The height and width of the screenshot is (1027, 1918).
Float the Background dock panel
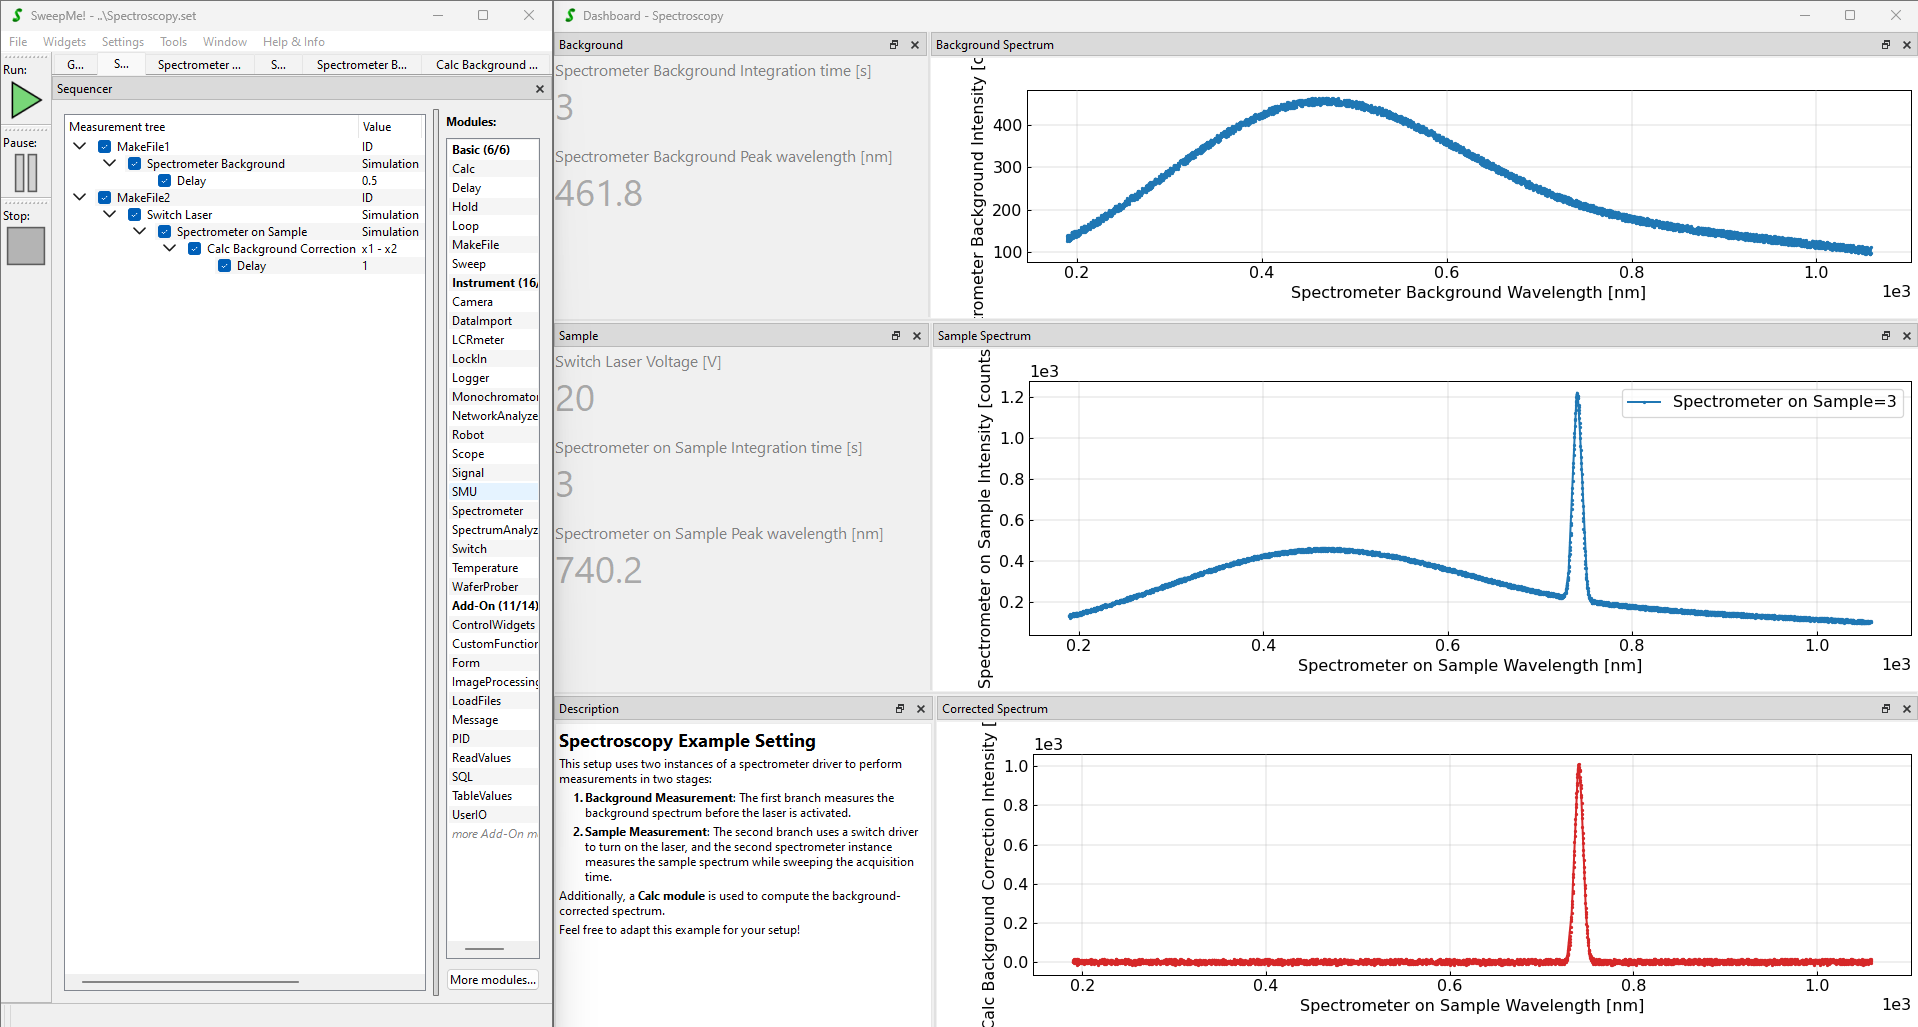click(x=894, y=45)
